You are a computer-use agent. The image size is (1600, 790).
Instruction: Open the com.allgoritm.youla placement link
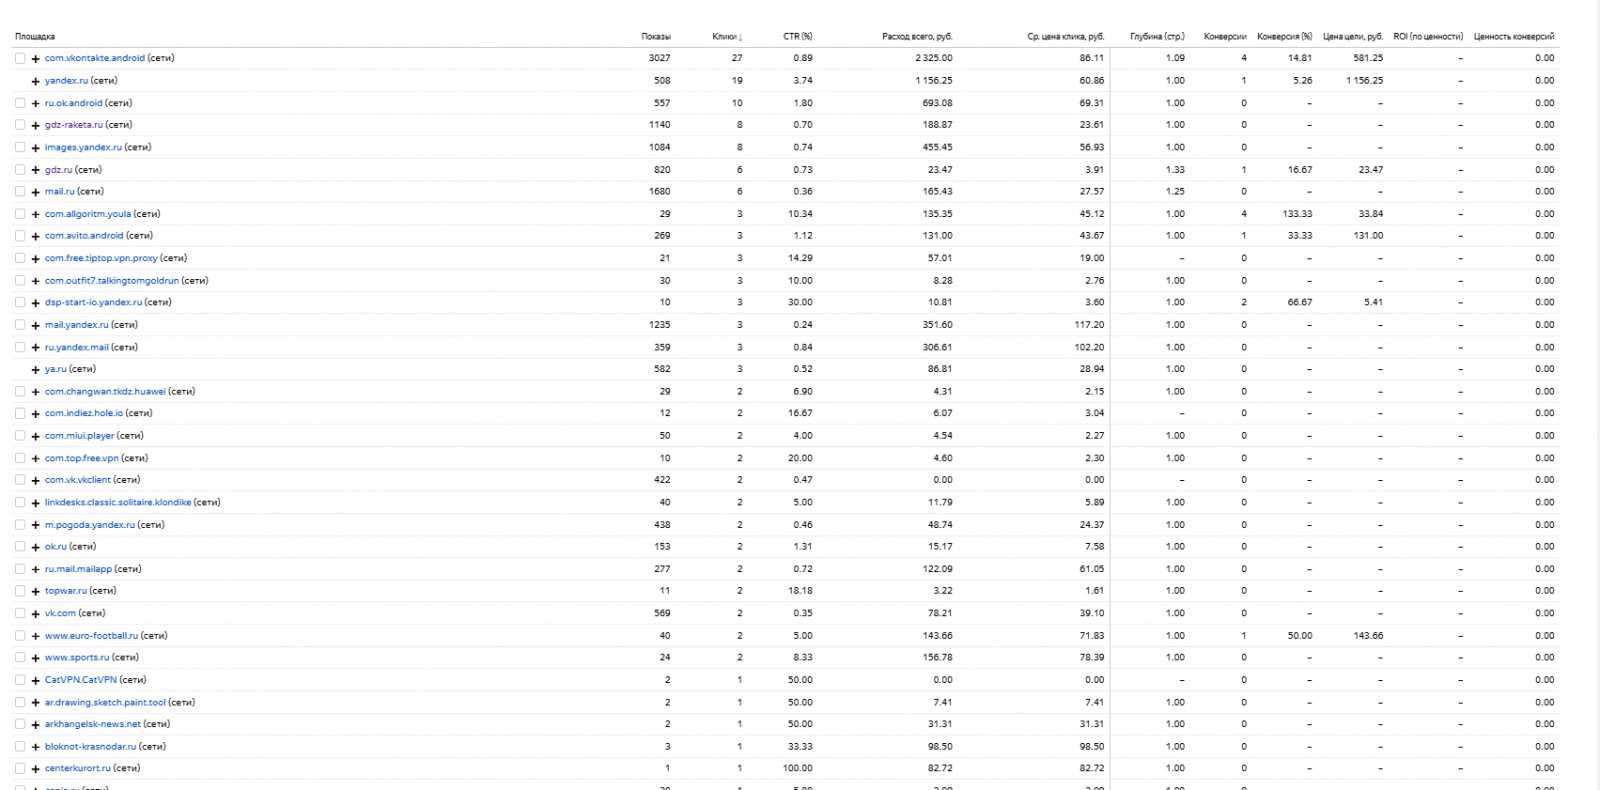point(88,214)
